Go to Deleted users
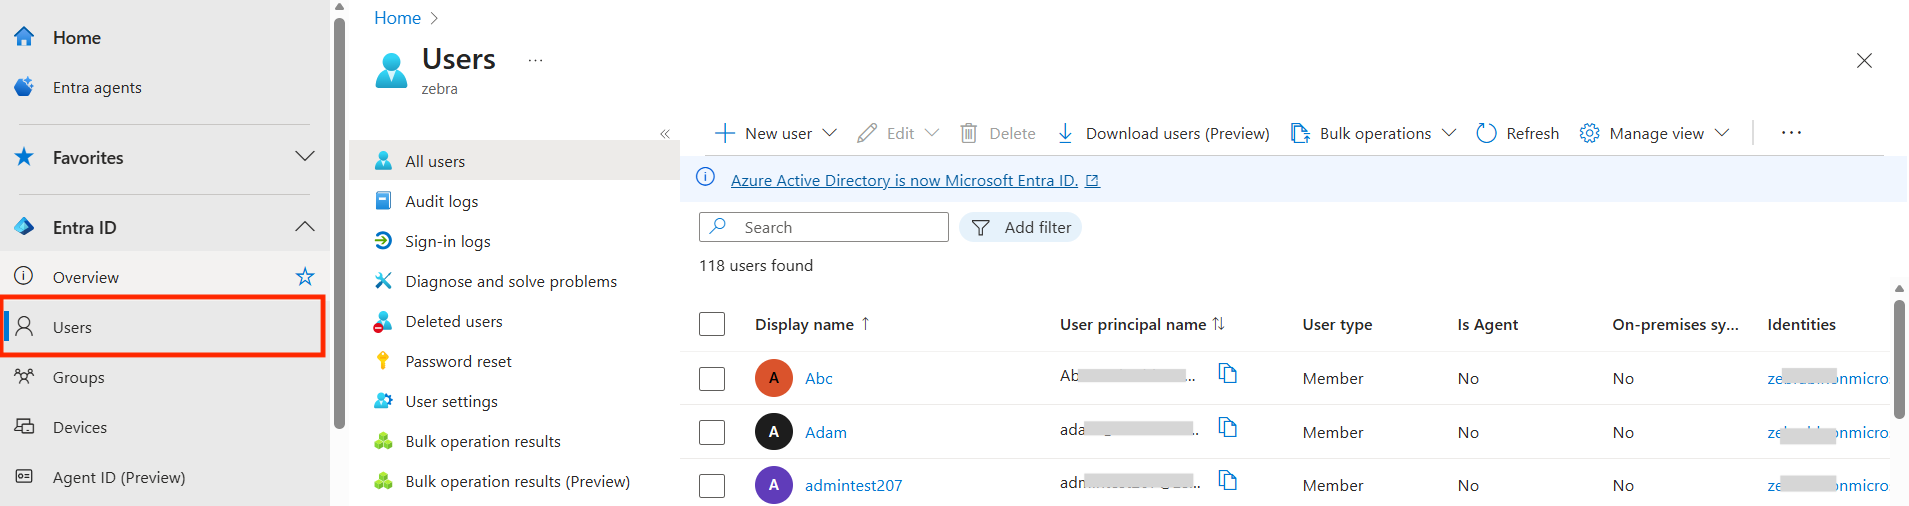 [453, 321]
